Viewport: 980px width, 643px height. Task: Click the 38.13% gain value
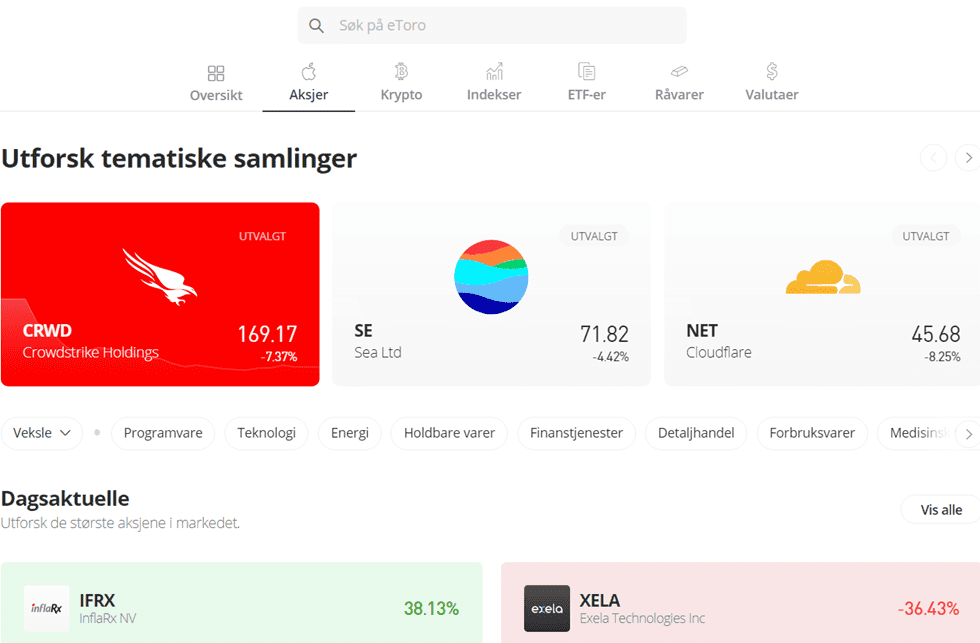tap(431, 608)
